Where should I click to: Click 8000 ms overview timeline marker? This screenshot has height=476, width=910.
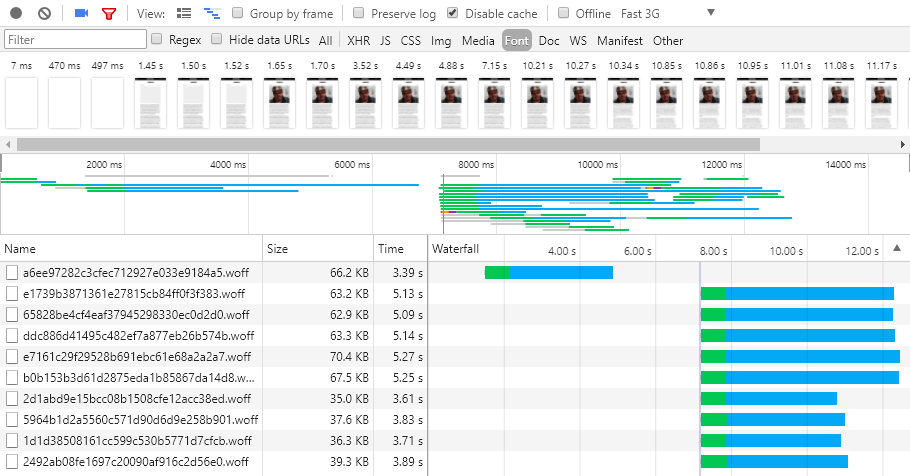(476, 164)
